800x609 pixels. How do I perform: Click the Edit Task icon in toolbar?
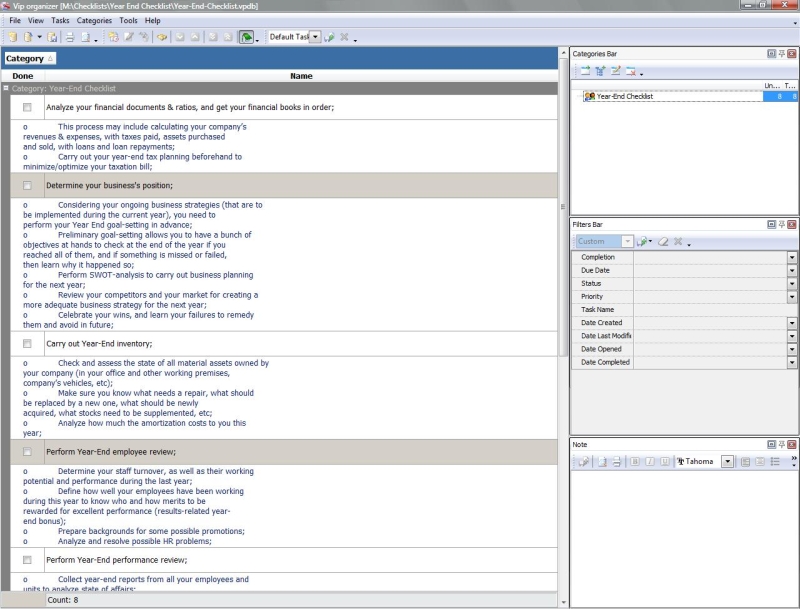129,37
